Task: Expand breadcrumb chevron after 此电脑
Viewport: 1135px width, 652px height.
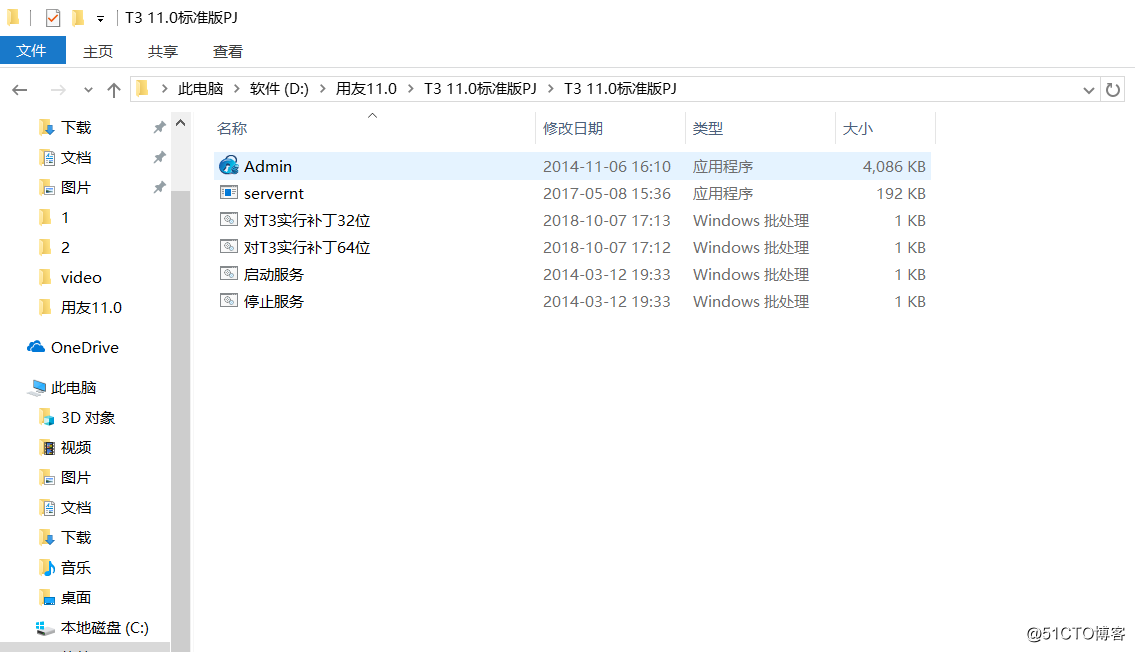Action: 236,88
